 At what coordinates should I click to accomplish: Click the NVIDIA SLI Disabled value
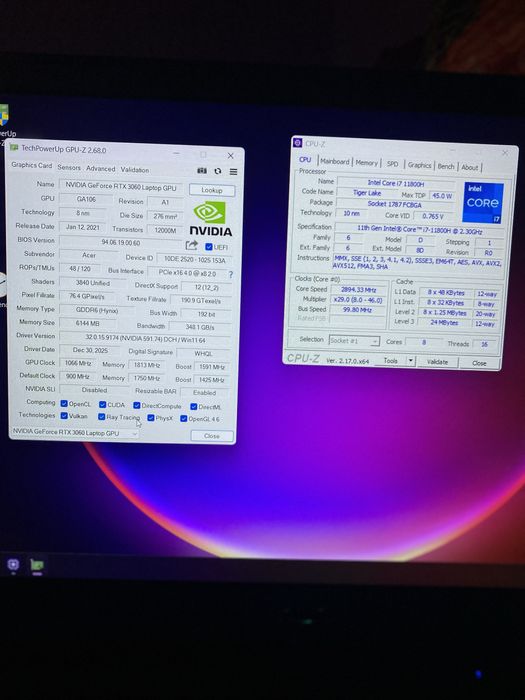click(x=95, y=390)
